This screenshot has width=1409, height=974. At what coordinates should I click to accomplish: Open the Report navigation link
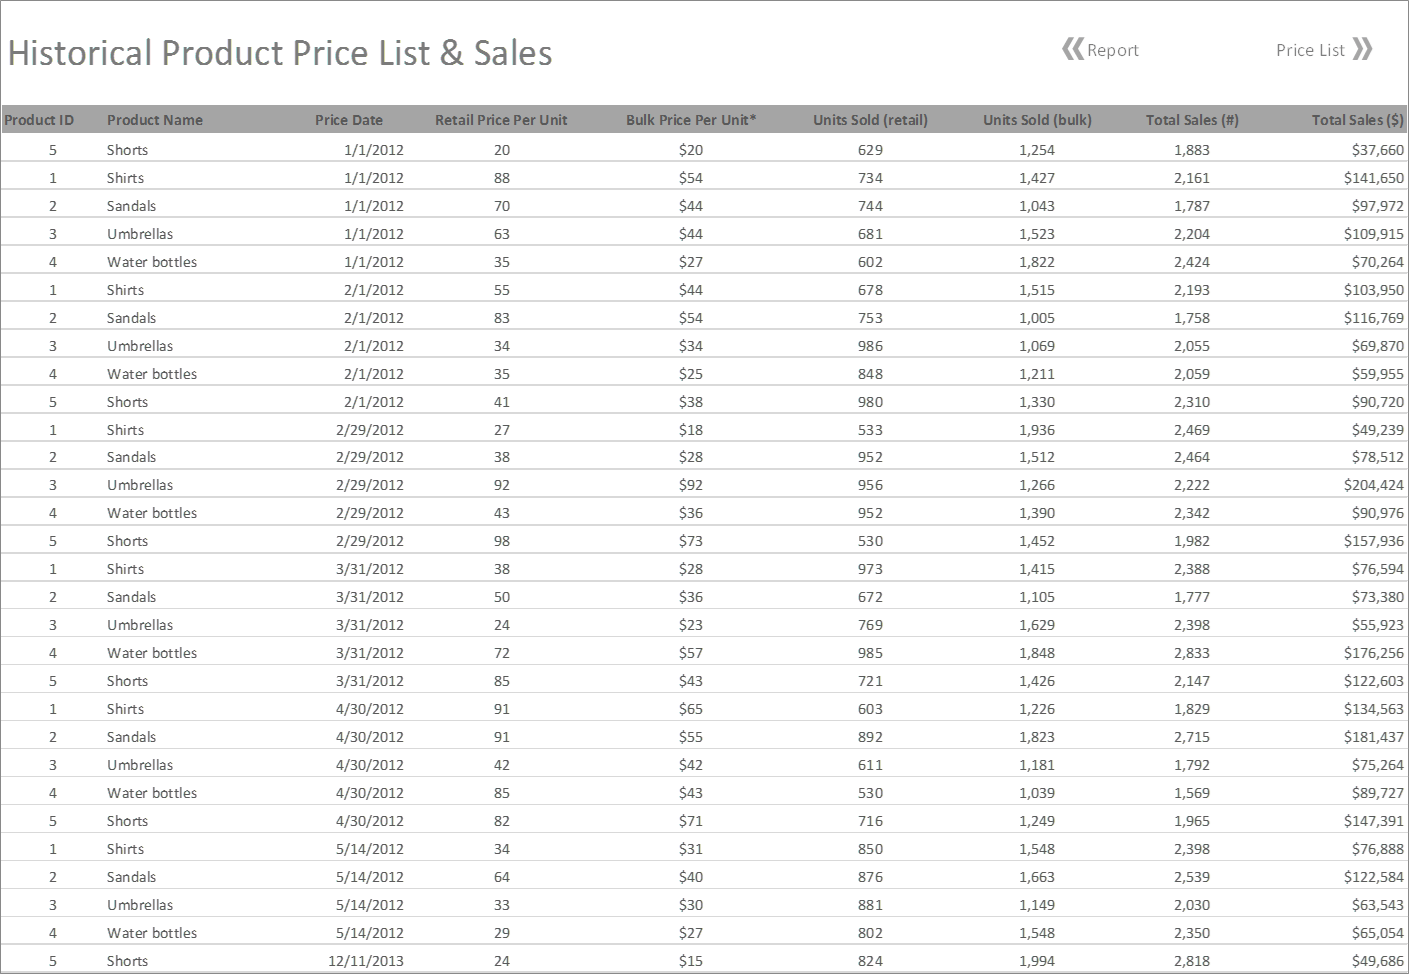tap(1113, 50)
